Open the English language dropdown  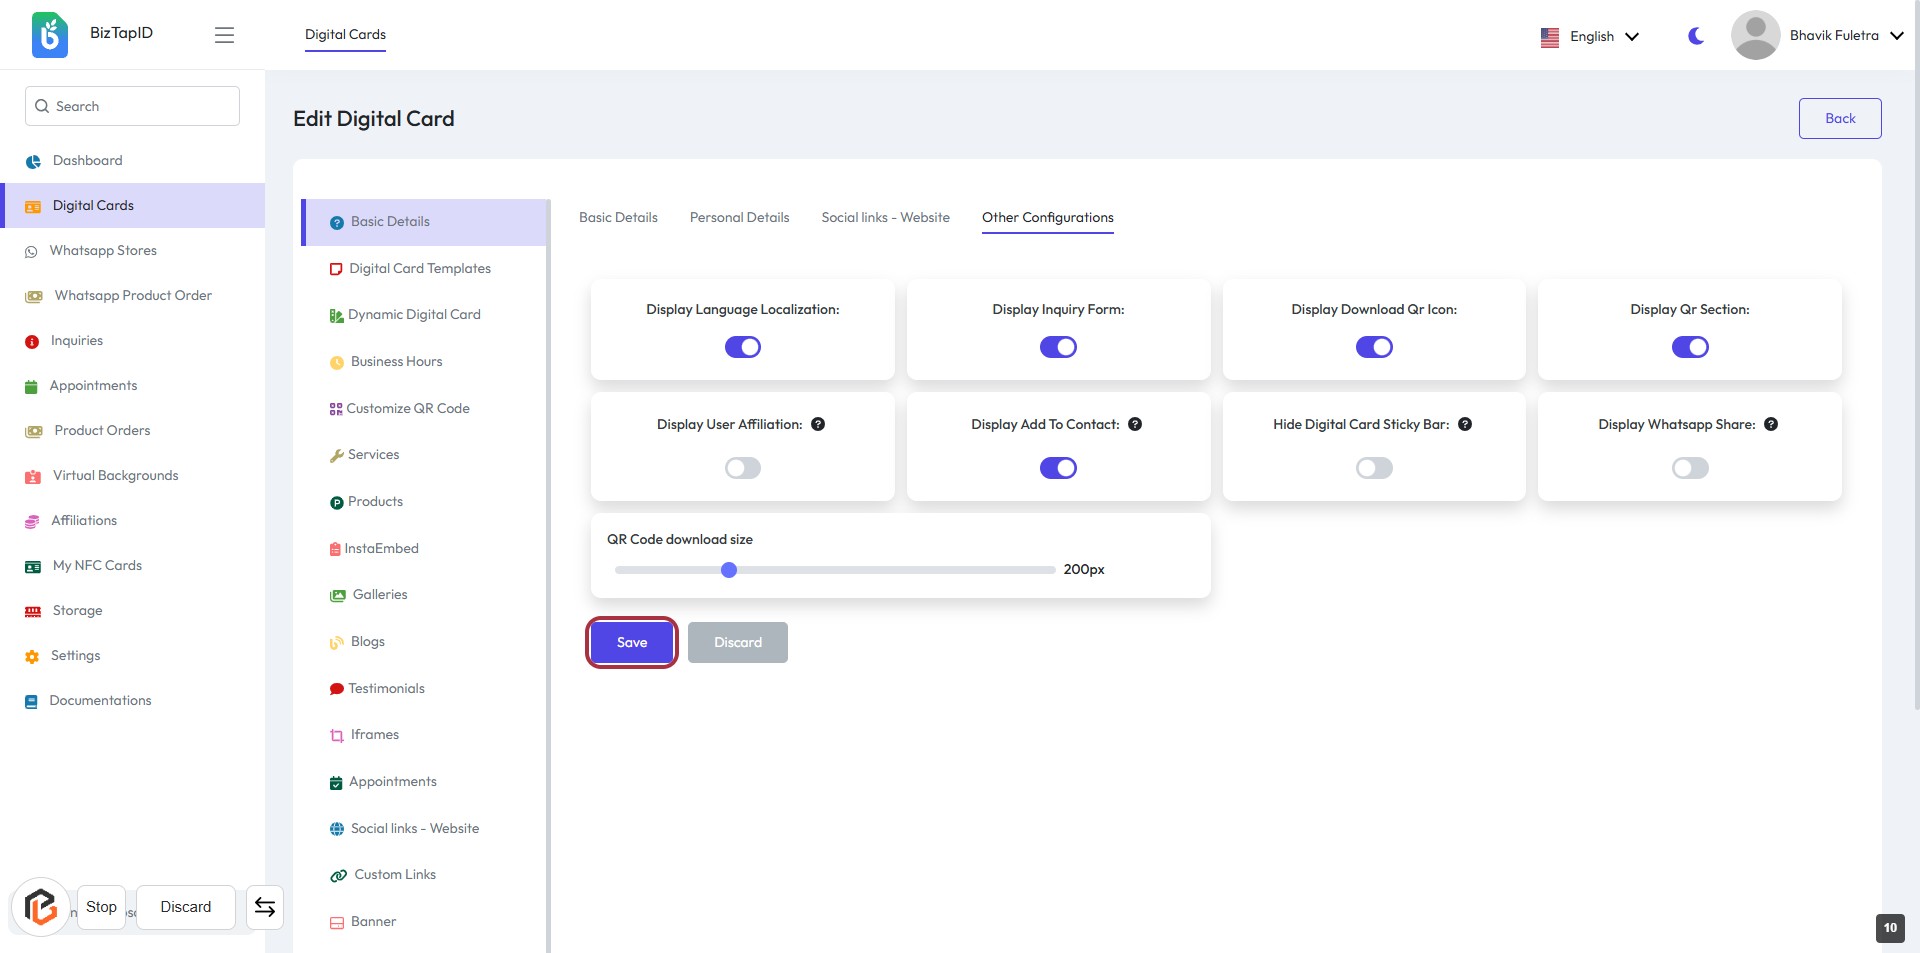point(1590,36)
